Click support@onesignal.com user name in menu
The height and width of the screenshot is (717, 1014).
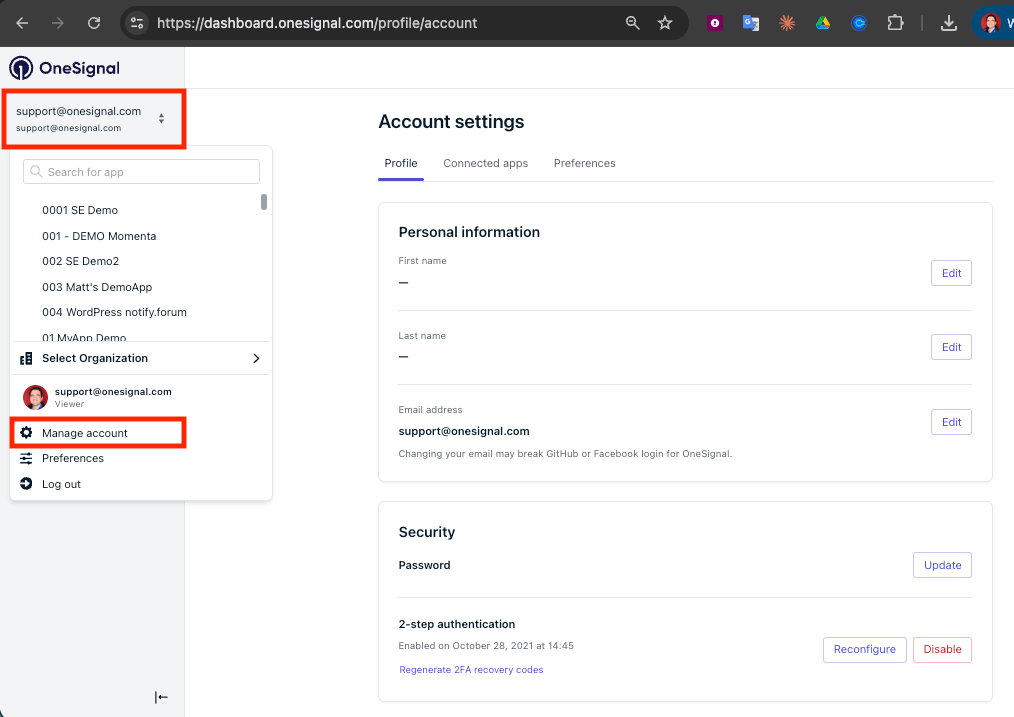(113, 392)
